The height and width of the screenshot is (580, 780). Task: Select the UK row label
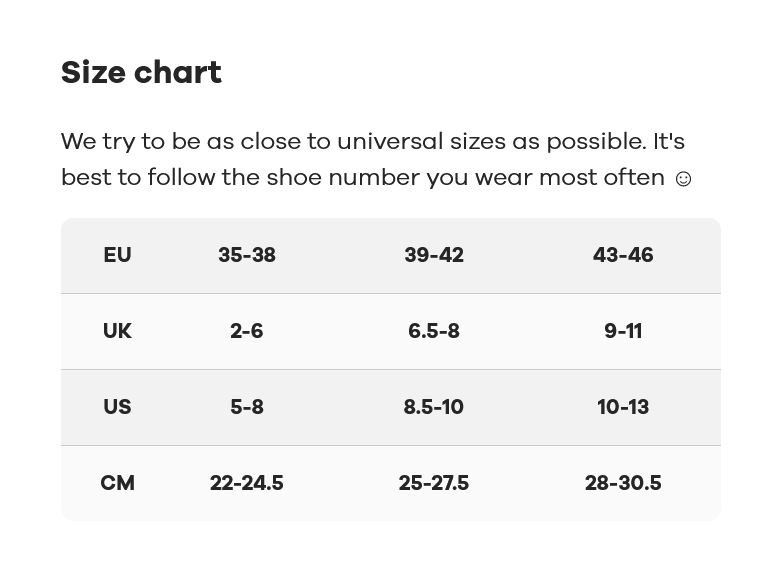(x=117, y=331)
